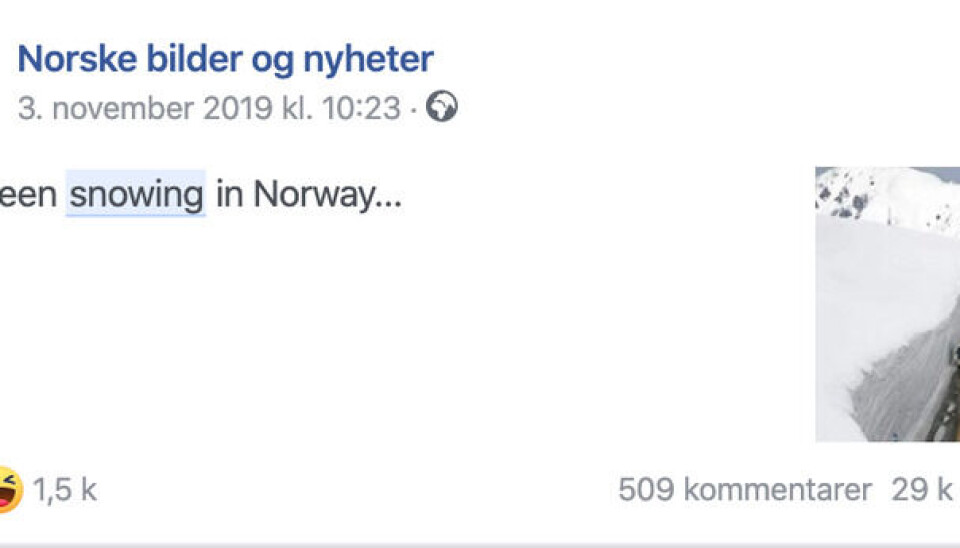Screen dimensions: 960x548
Task: View the 1,5 k reactions count
Action: point(64,490)
